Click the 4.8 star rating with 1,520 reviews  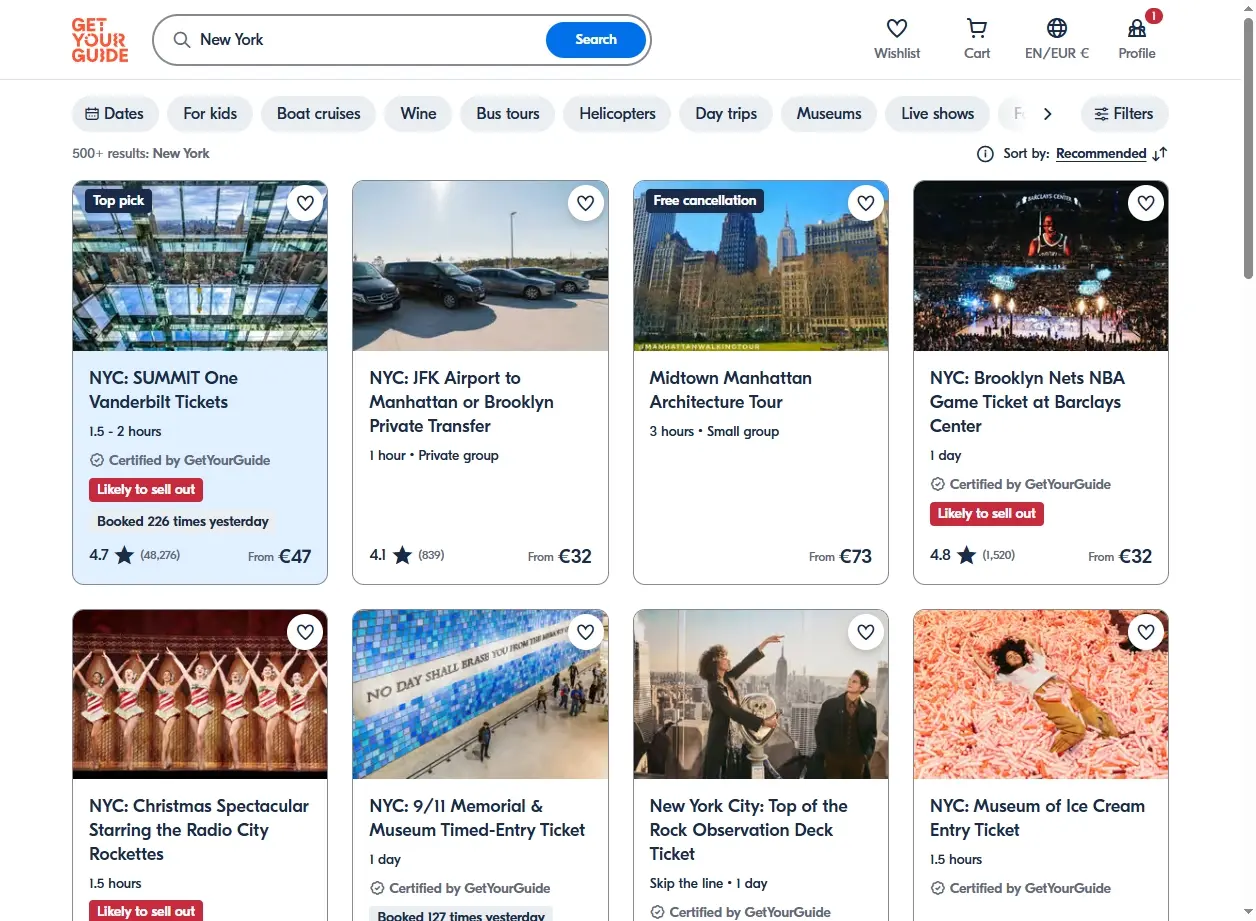[x=972, y=555]
